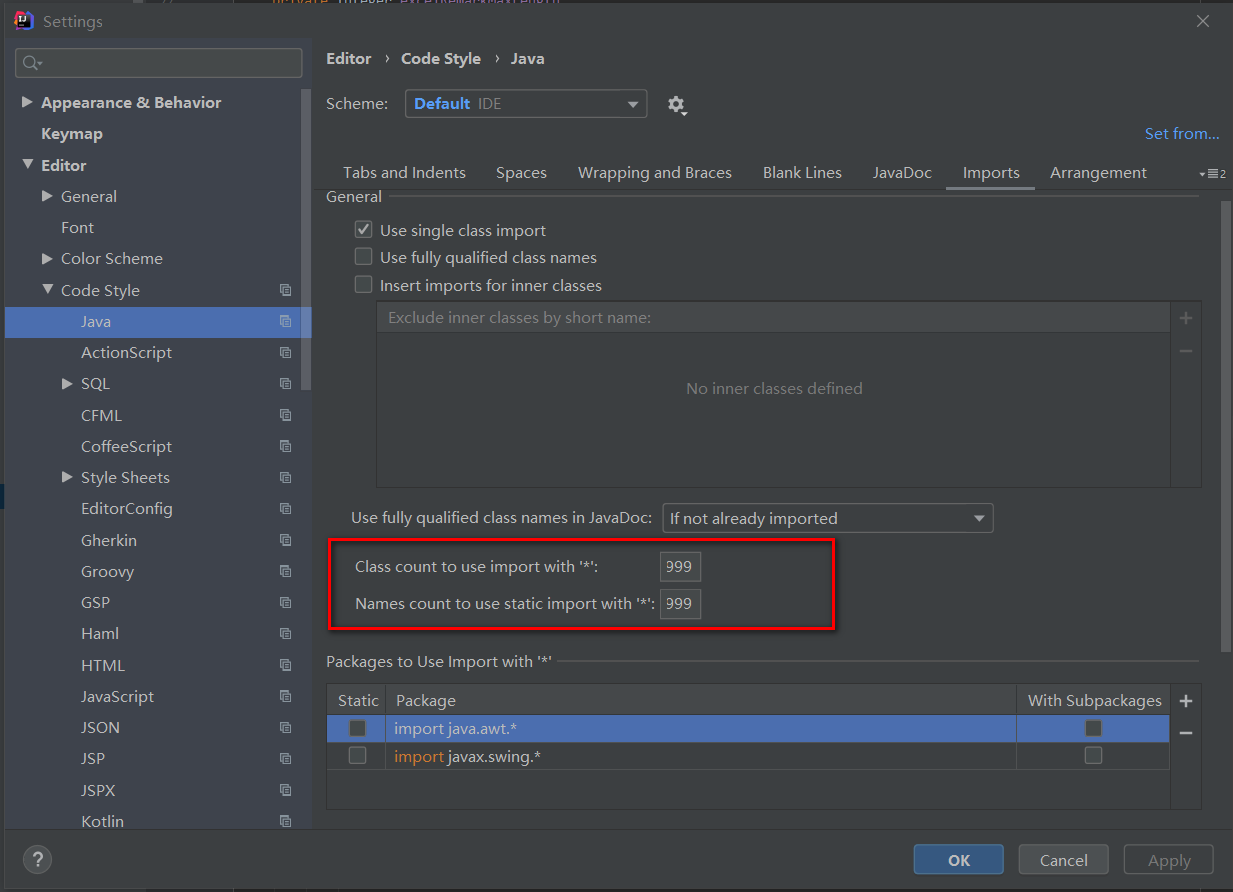
Task: Click the 'Set from...' link
Action: [x=1182, y=134]
